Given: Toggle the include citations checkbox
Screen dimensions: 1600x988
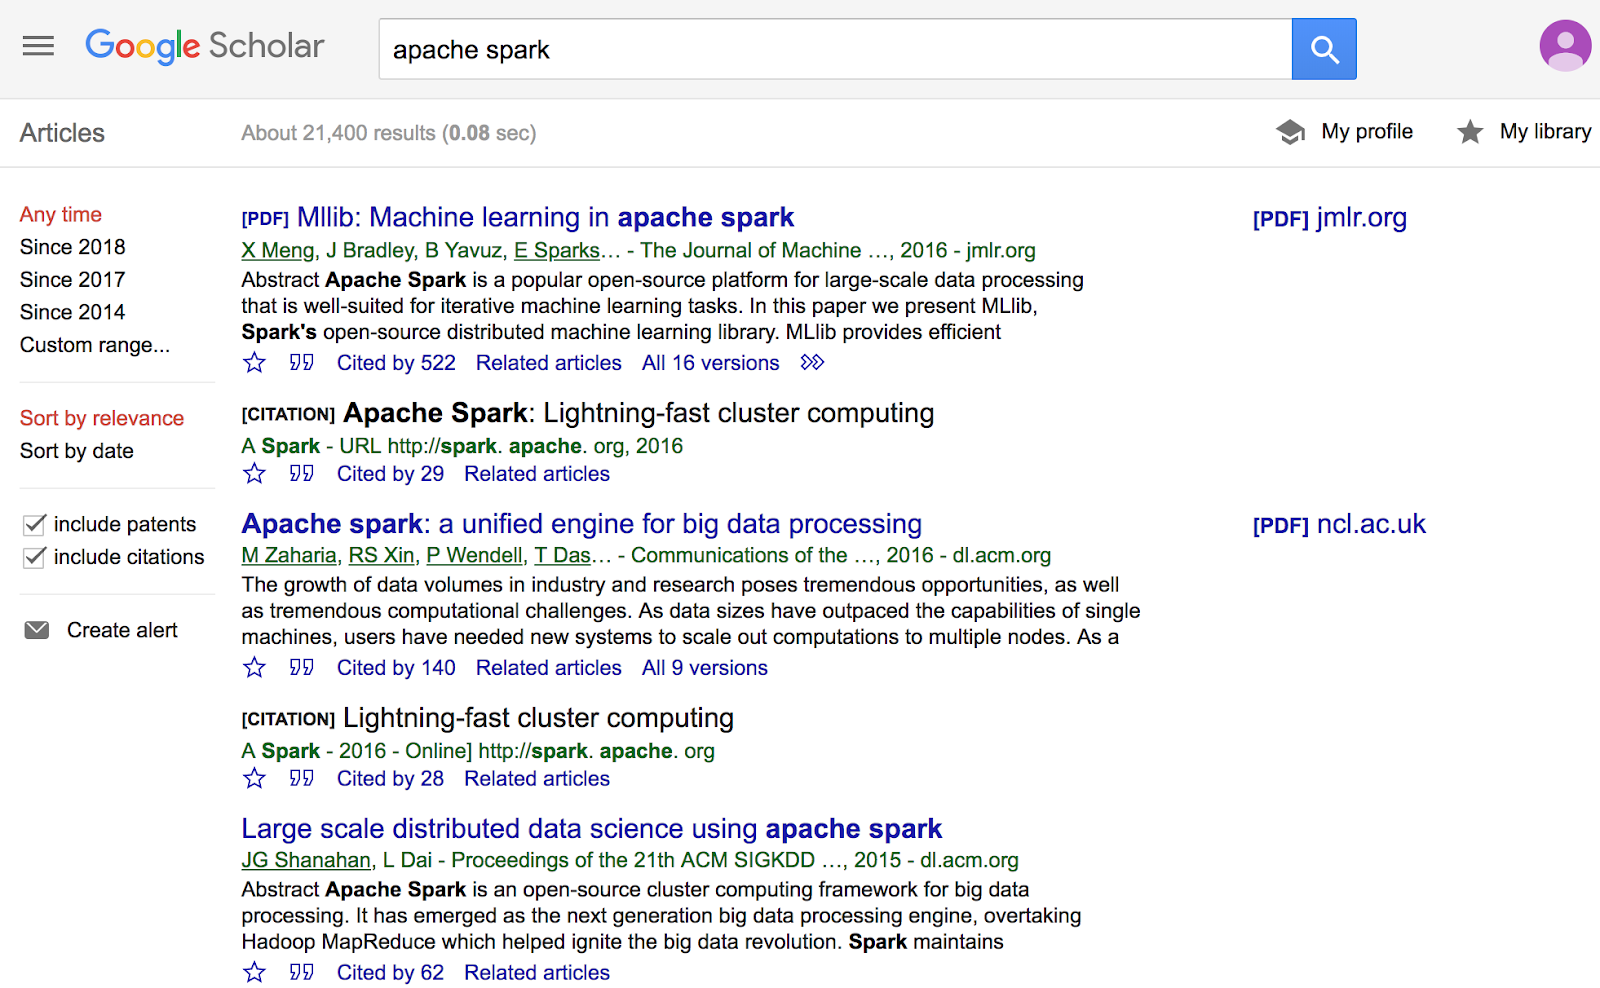Looking at the screenshot, I should (x=35, y=558).
